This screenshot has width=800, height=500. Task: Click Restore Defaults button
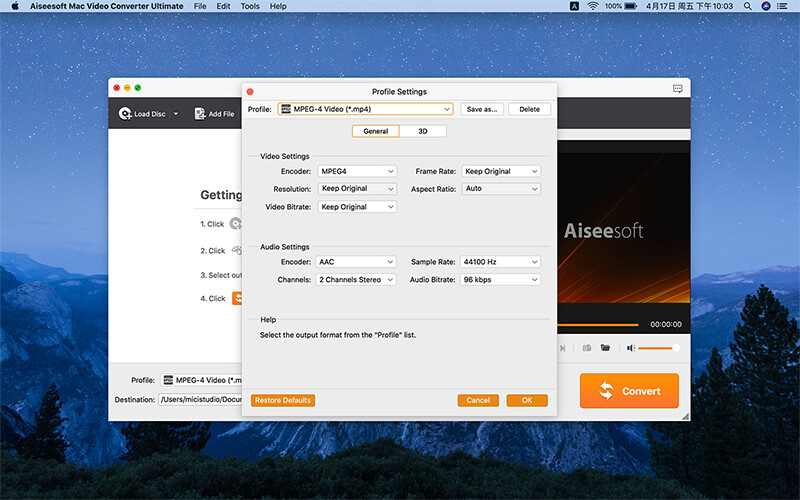click(x=283, y=400)
